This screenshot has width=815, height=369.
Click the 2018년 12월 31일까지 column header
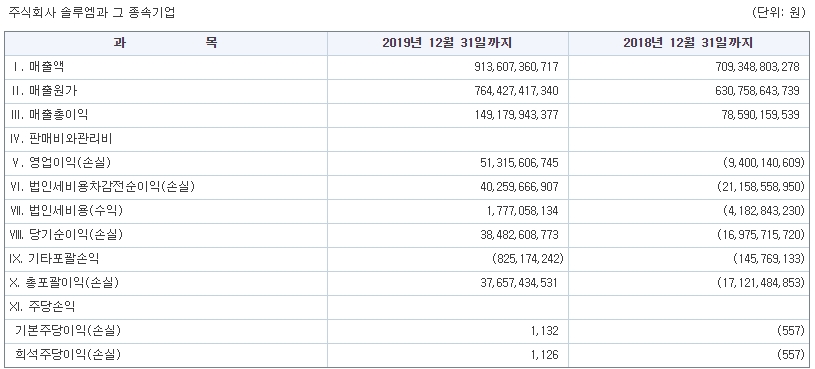tap(689, 43)
